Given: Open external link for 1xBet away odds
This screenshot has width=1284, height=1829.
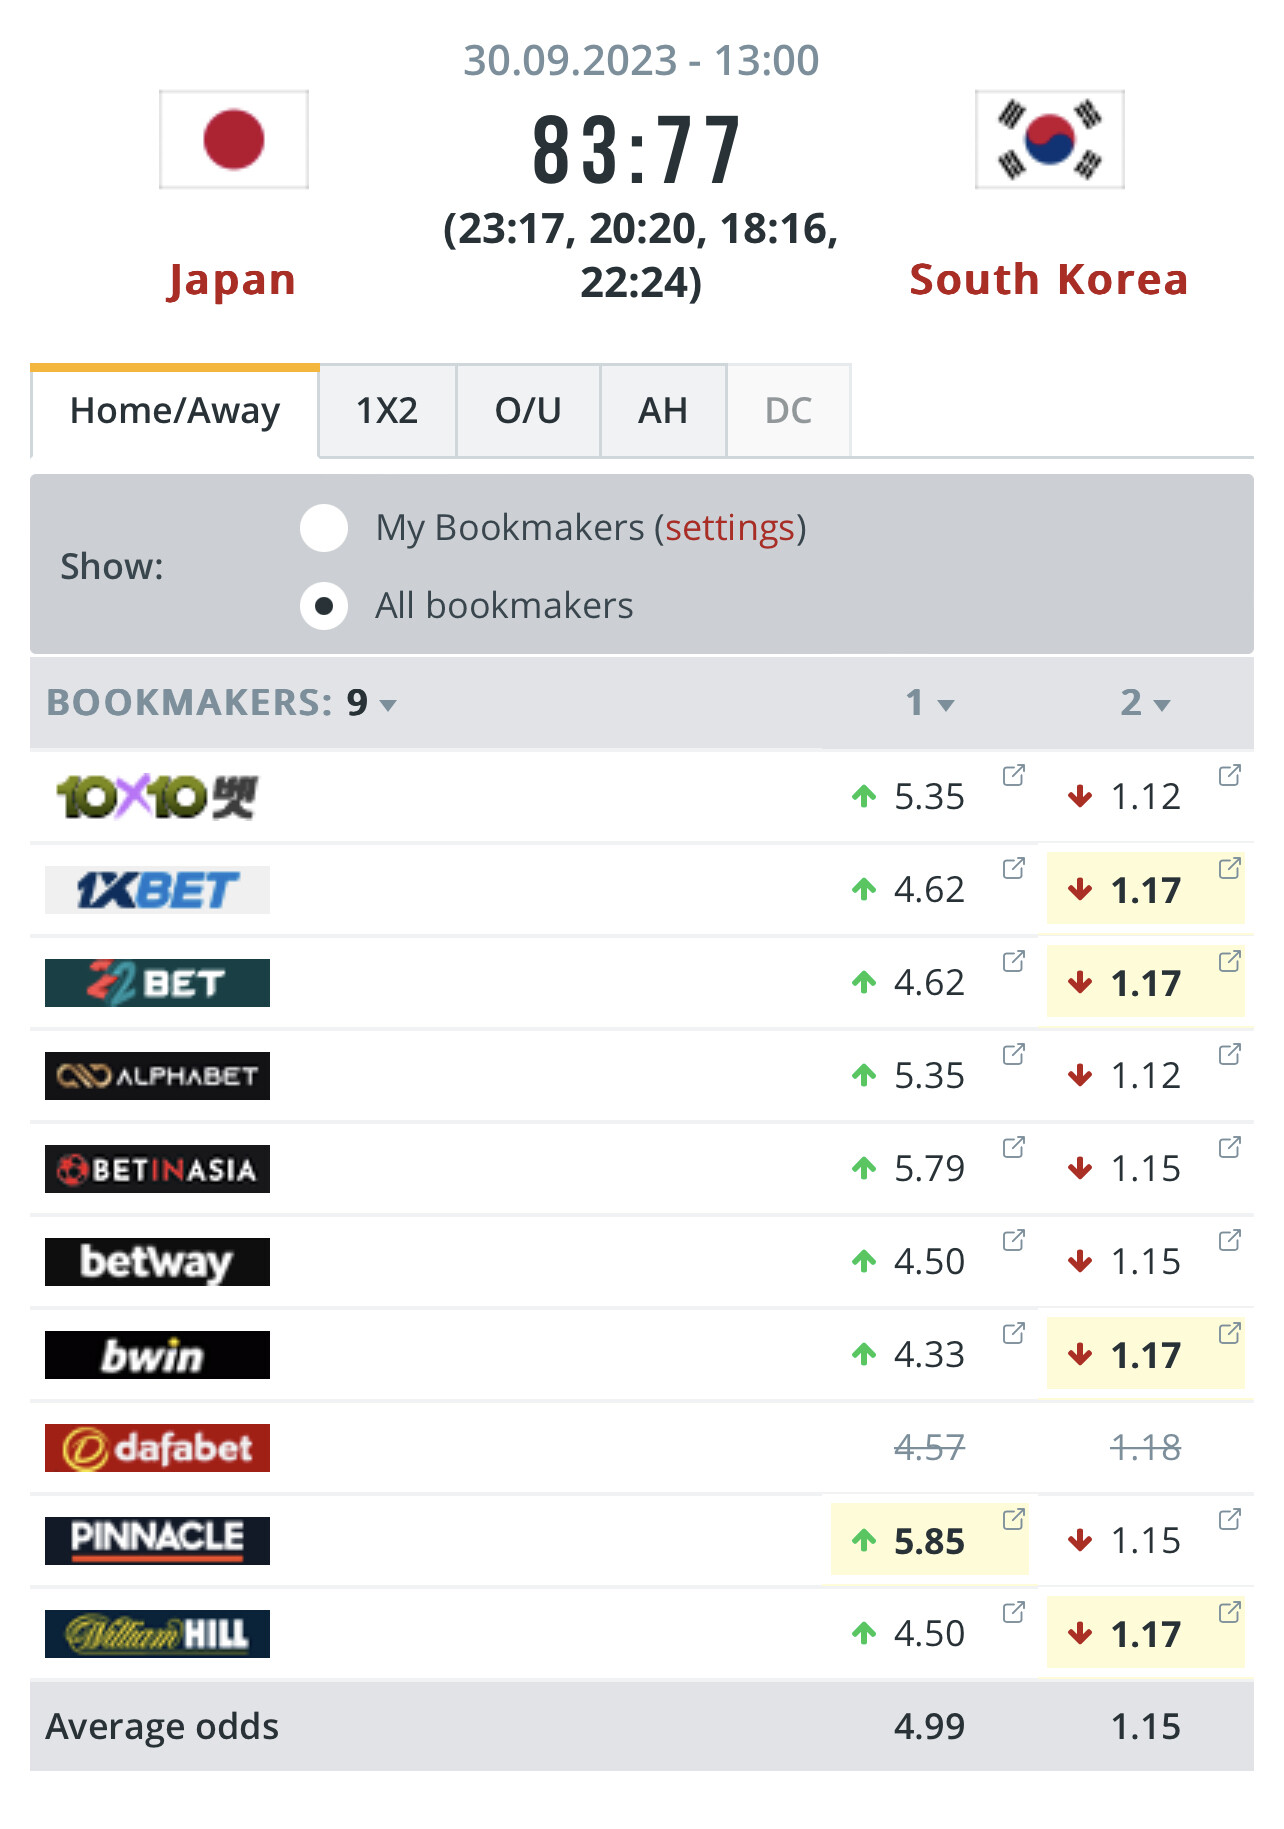Looking at the screenshot, I should tap(1229, 868).
